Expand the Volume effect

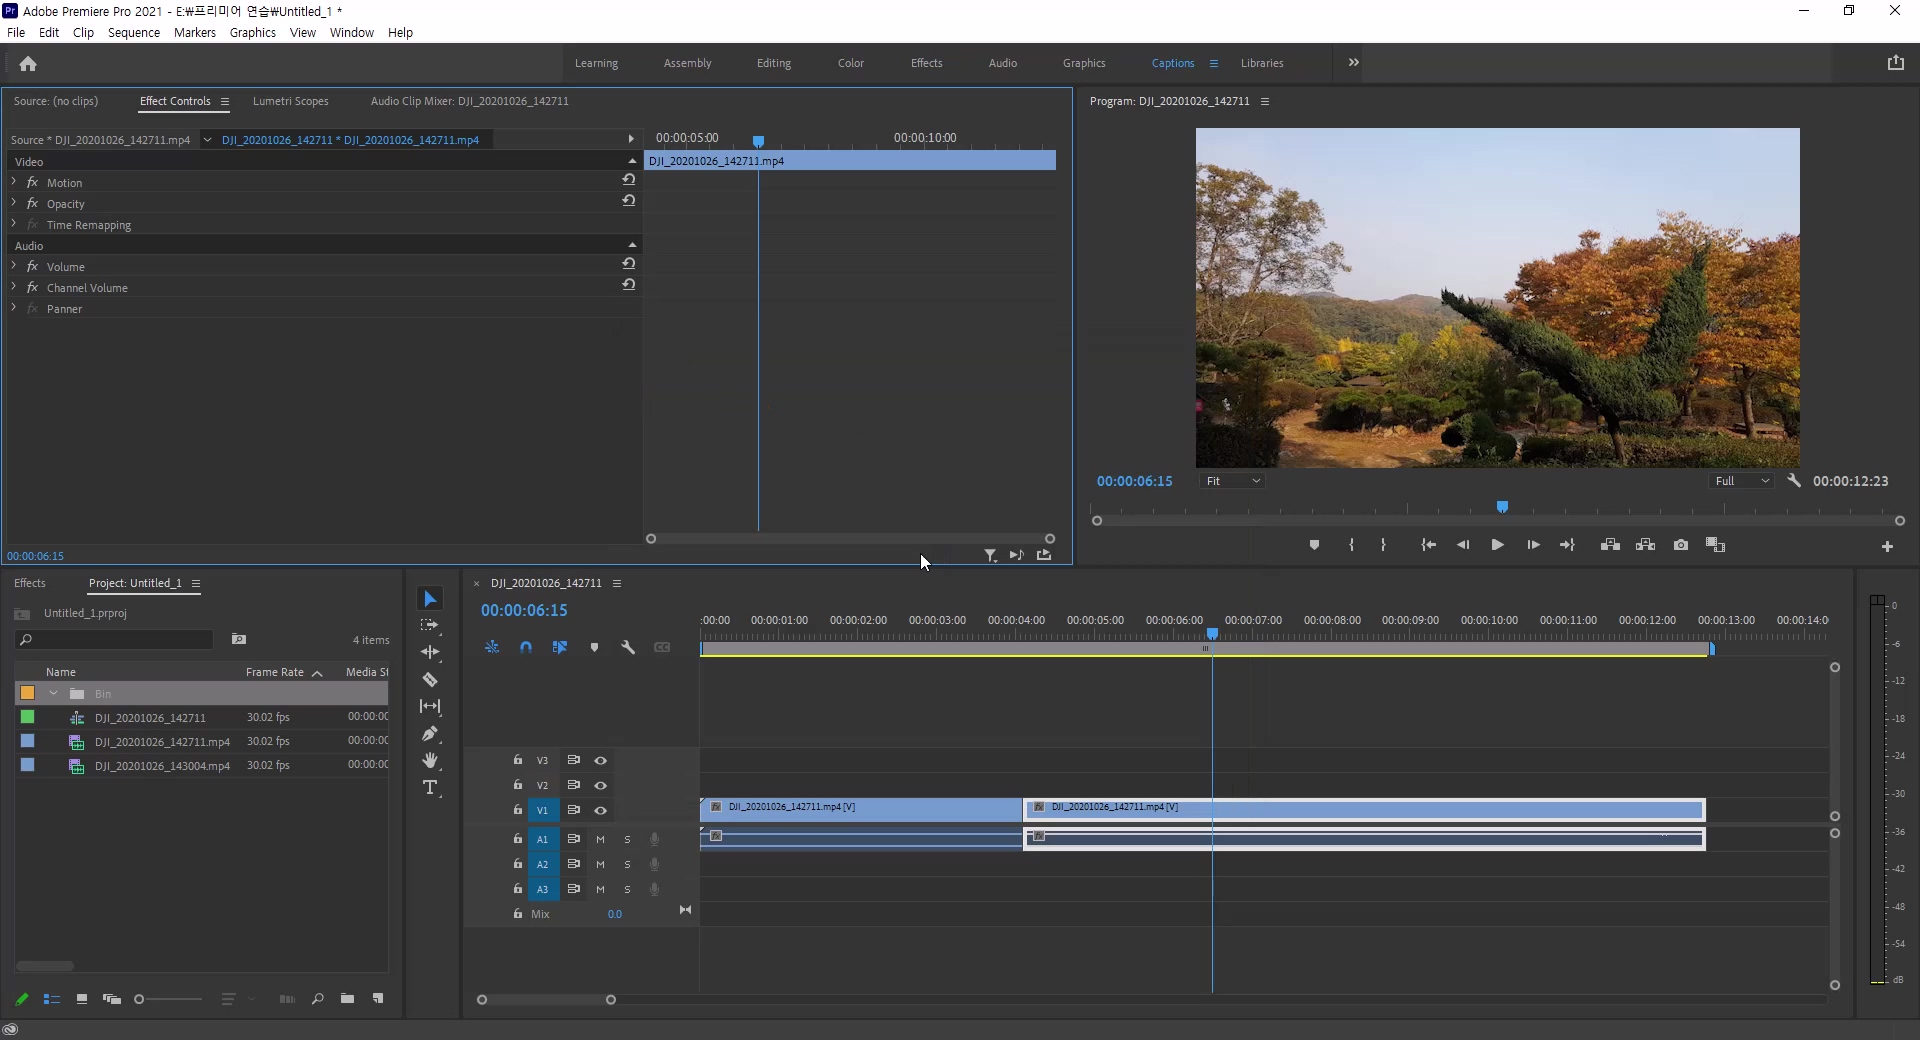(x=14, y=266)
